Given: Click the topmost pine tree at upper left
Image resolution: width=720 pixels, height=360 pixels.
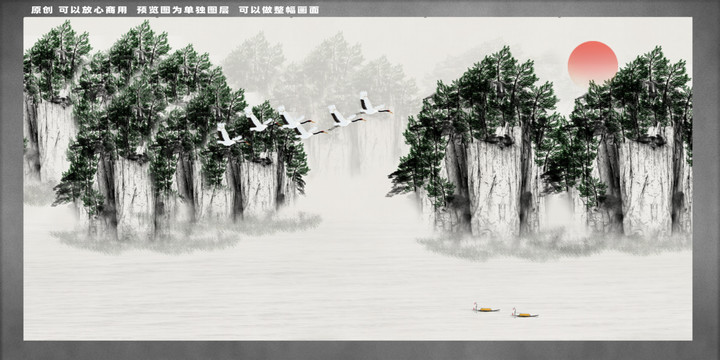Looking at the screenshot, I should [57, 60].
